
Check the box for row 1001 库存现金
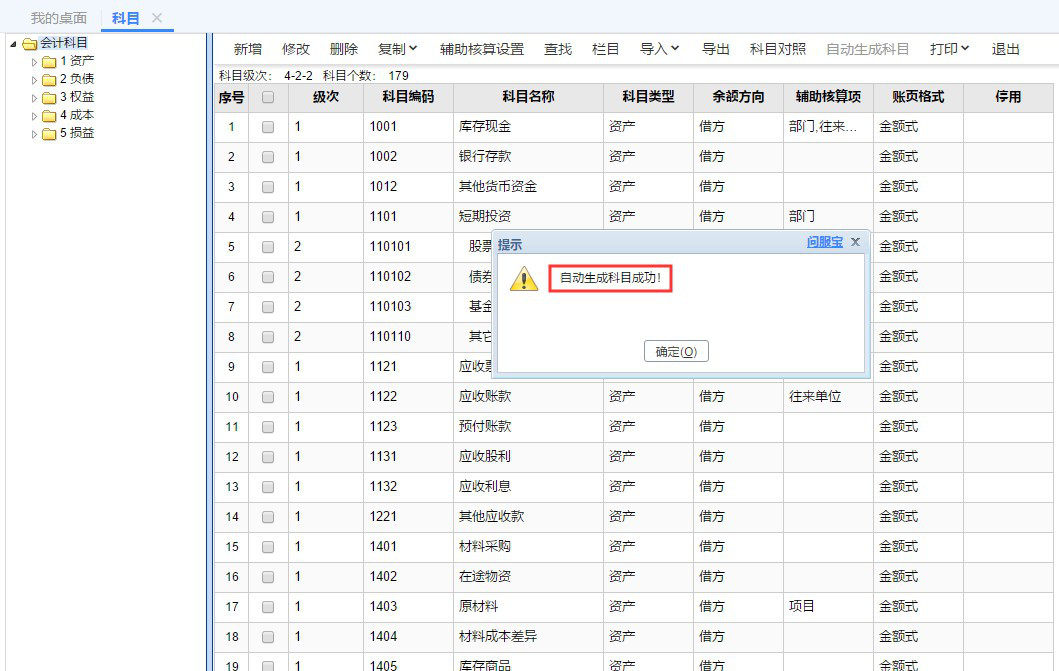(x=268, y=127)
